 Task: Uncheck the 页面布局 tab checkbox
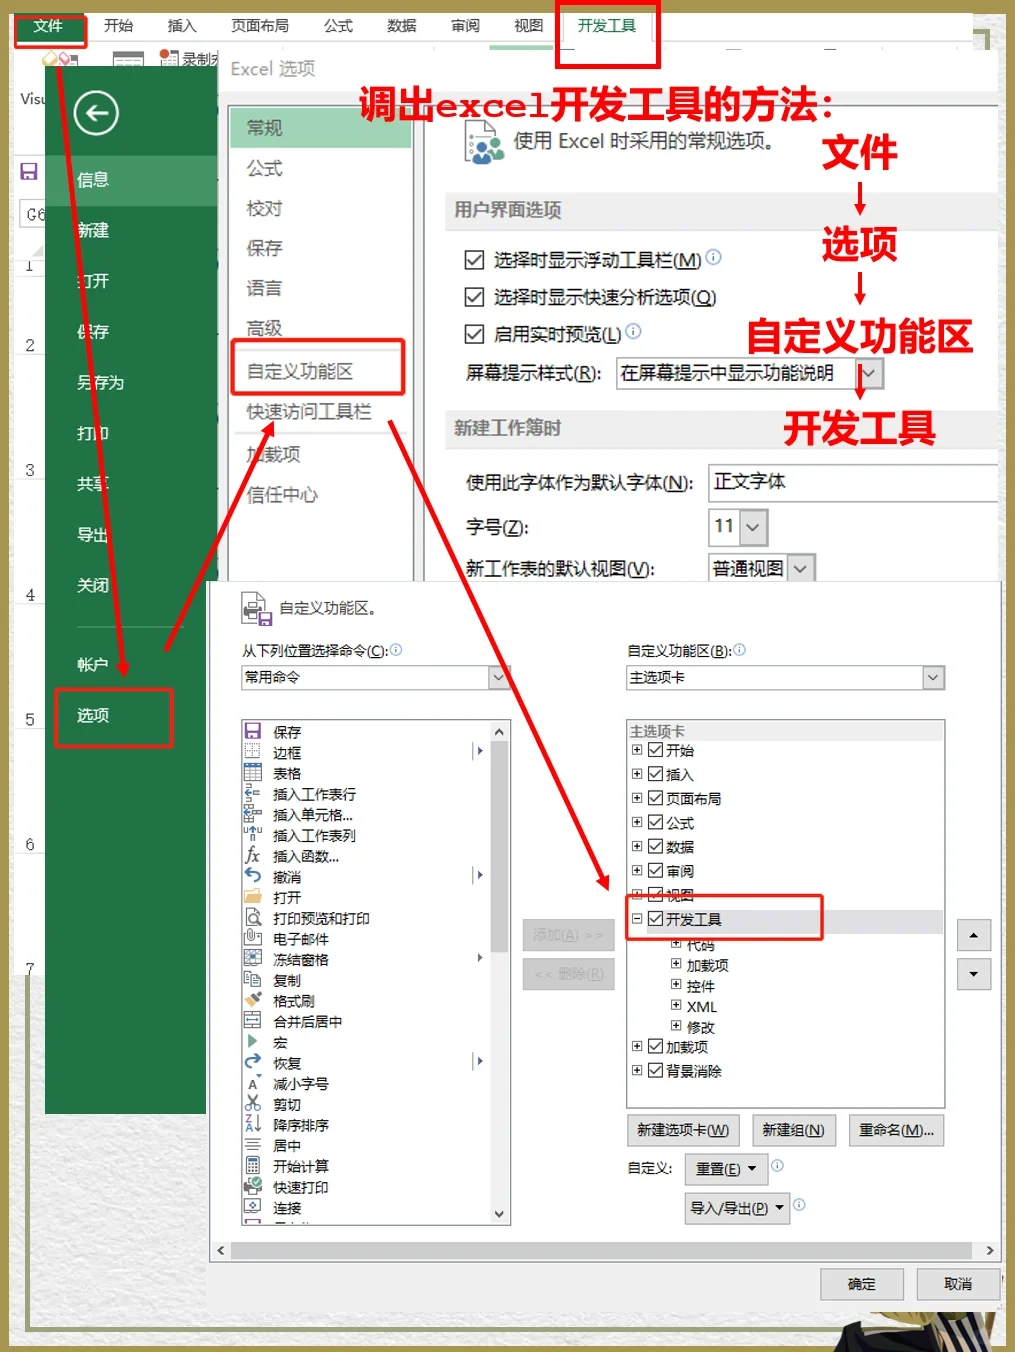coord(656,797)
